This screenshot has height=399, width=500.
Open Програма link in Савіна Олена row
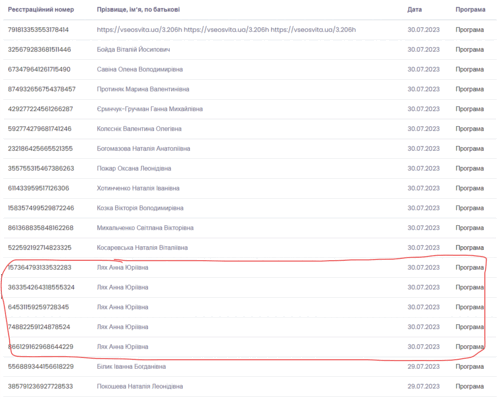click(x=470, y=69)
